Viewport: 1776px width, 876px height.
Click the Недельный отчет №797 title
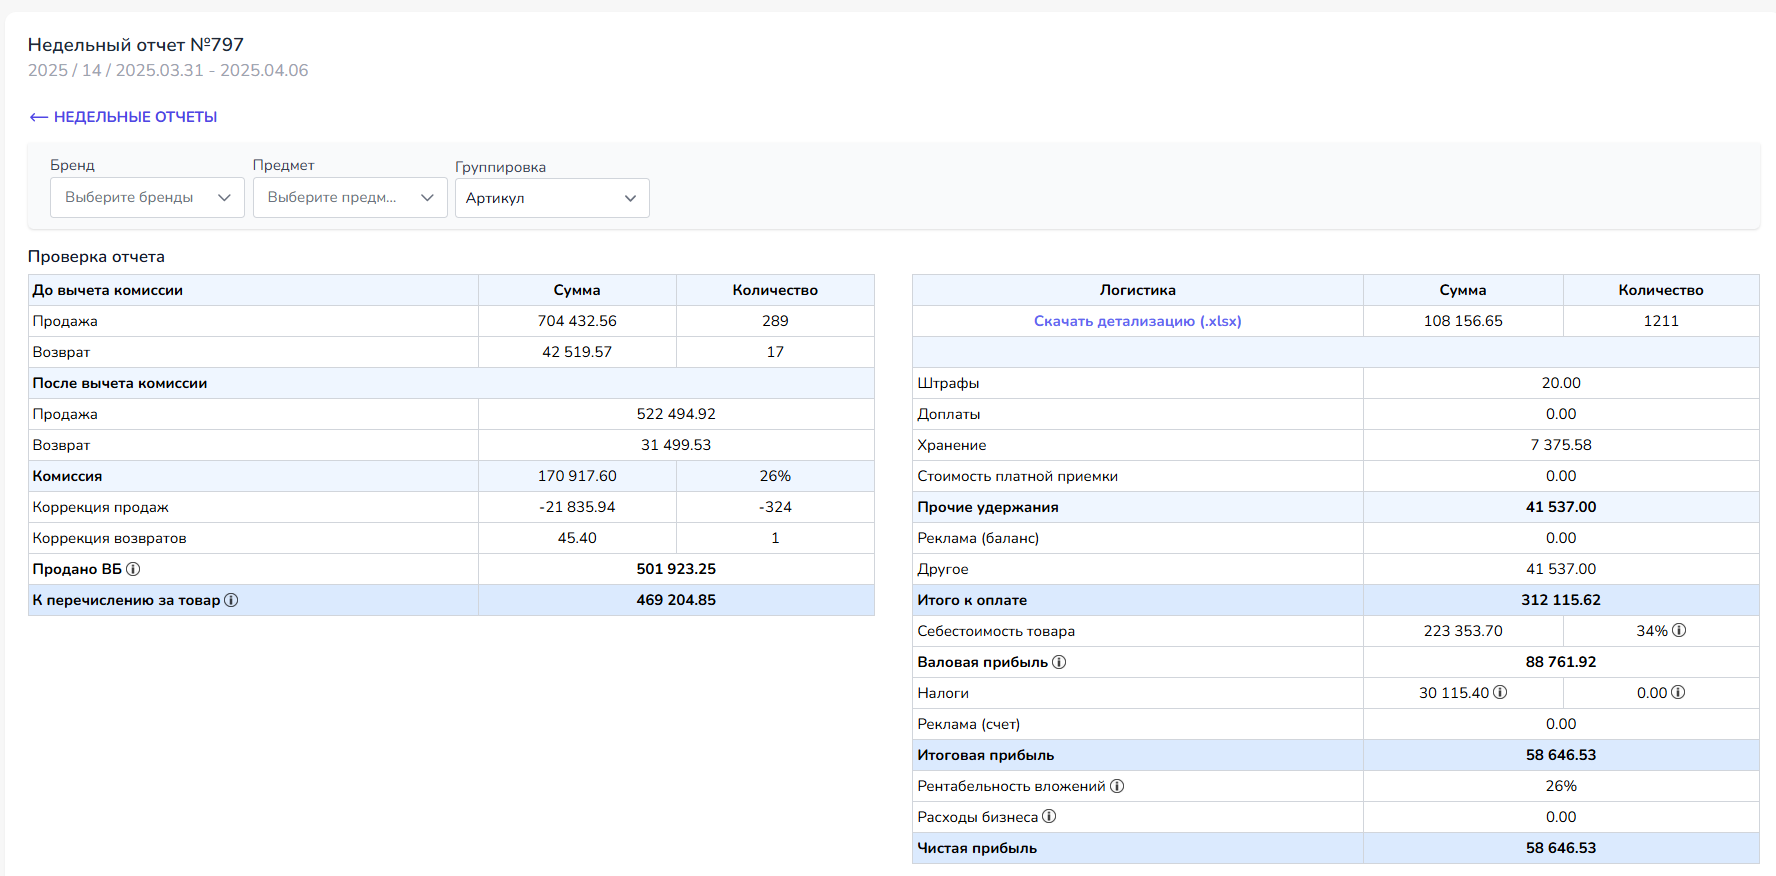click(x=136, y=45)
